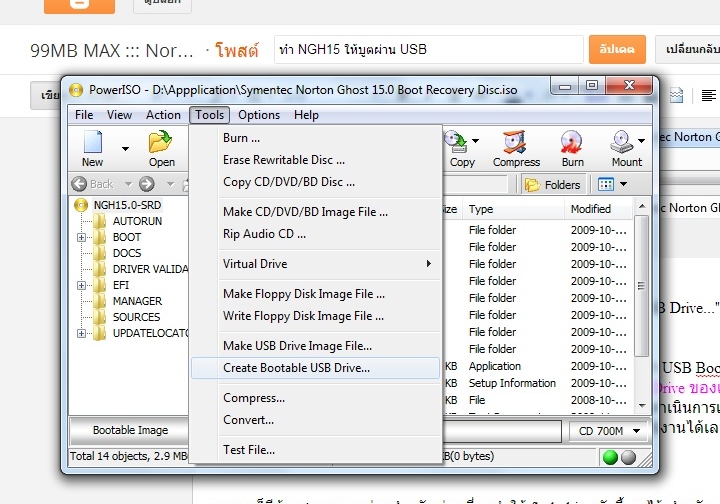
Task: Click the gray status indicator
Action: point(628,457)
